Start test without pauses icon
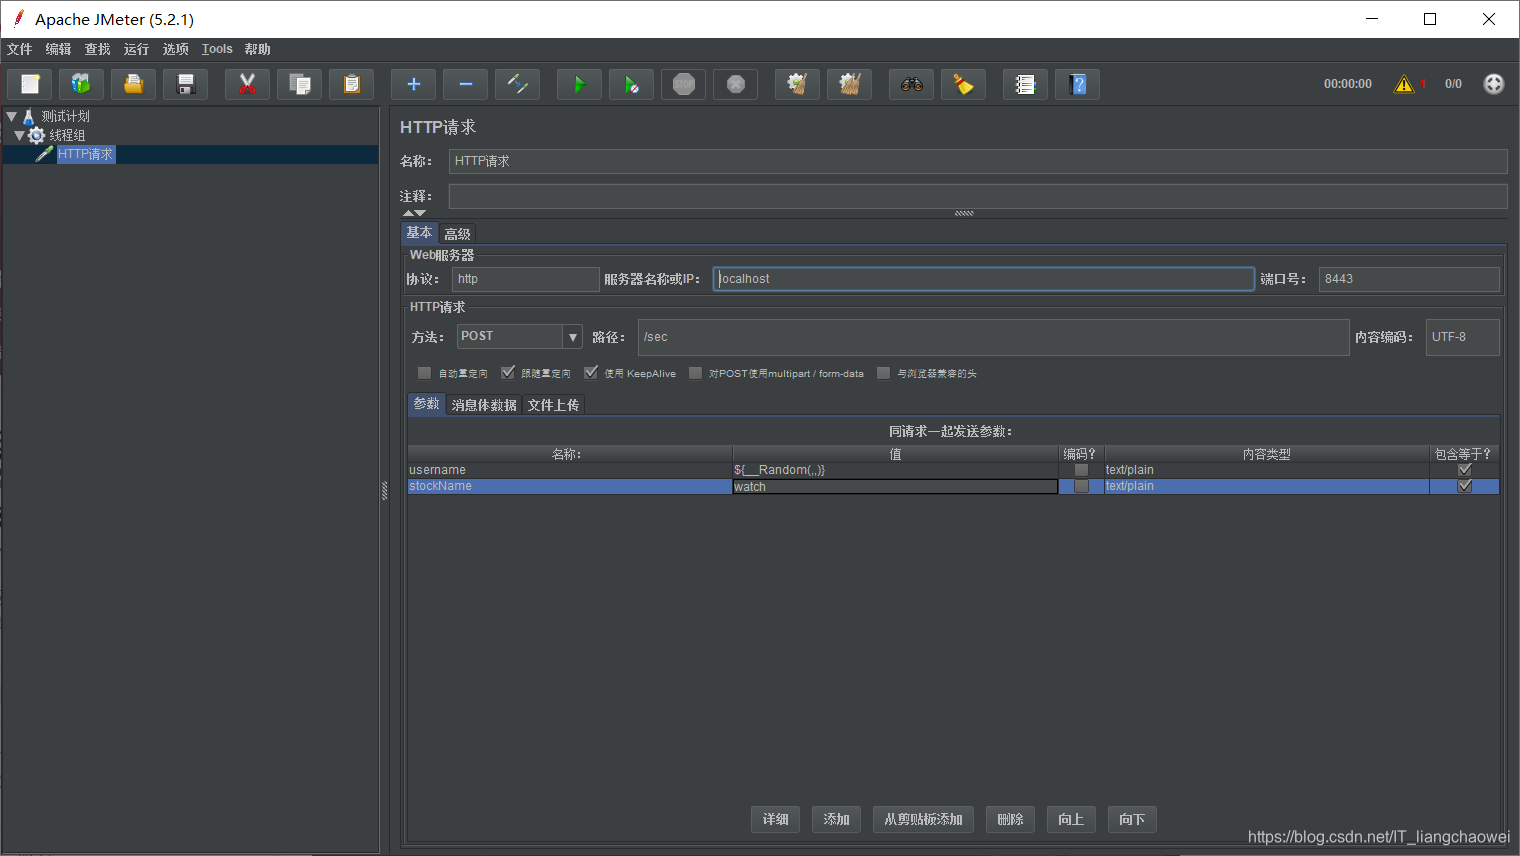 coord(631,85)
